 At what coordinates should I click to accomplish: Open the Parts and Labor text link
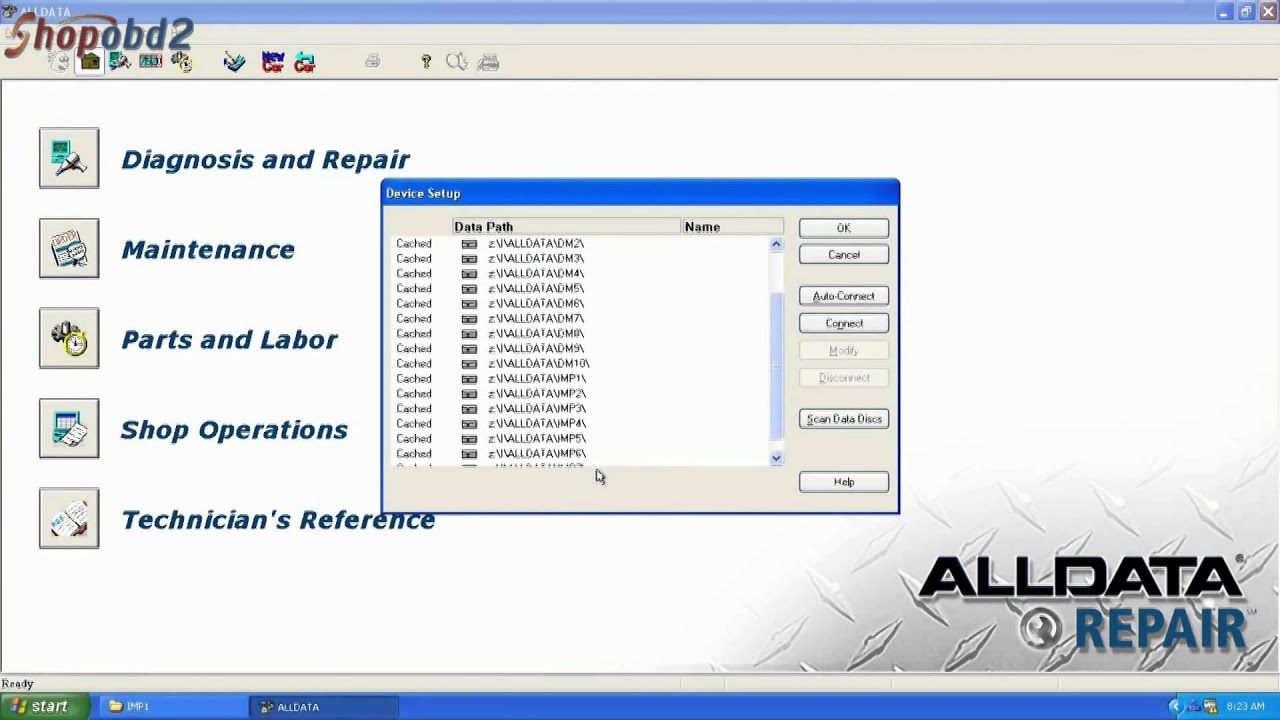click(229, 340)
